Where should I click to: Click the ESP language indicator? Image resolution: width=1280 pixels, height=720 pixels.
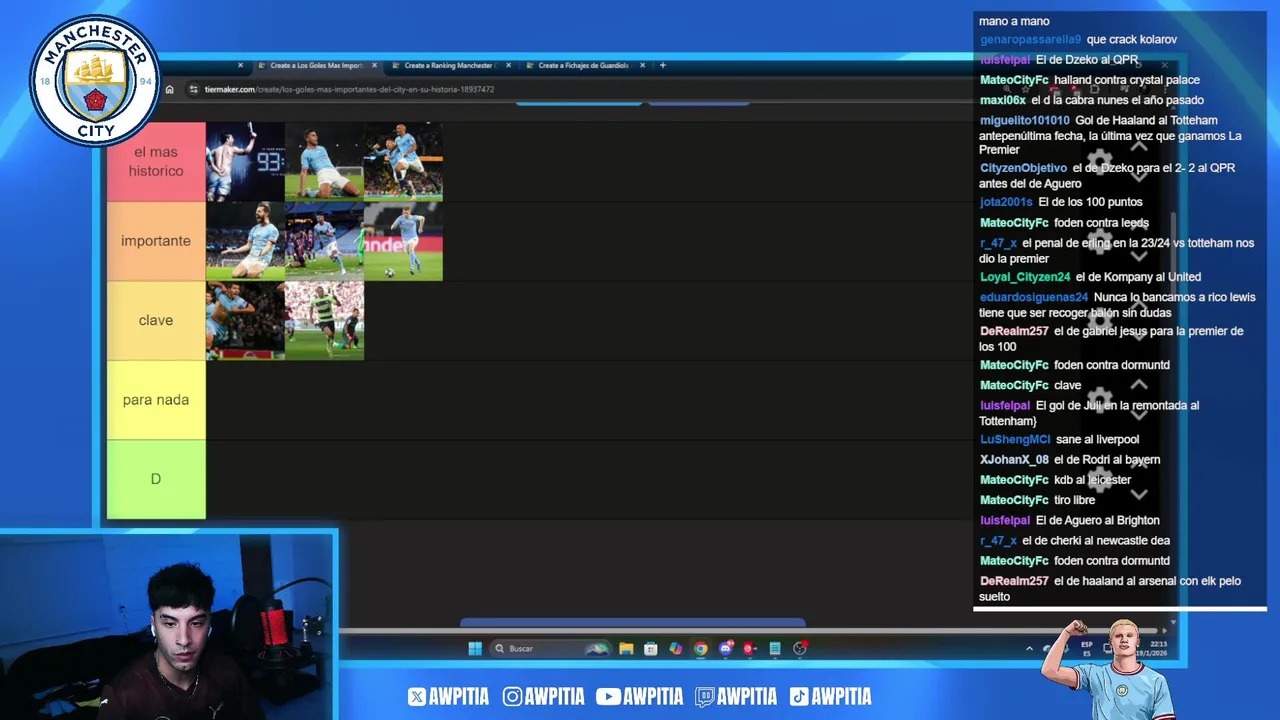point(1087,648)
